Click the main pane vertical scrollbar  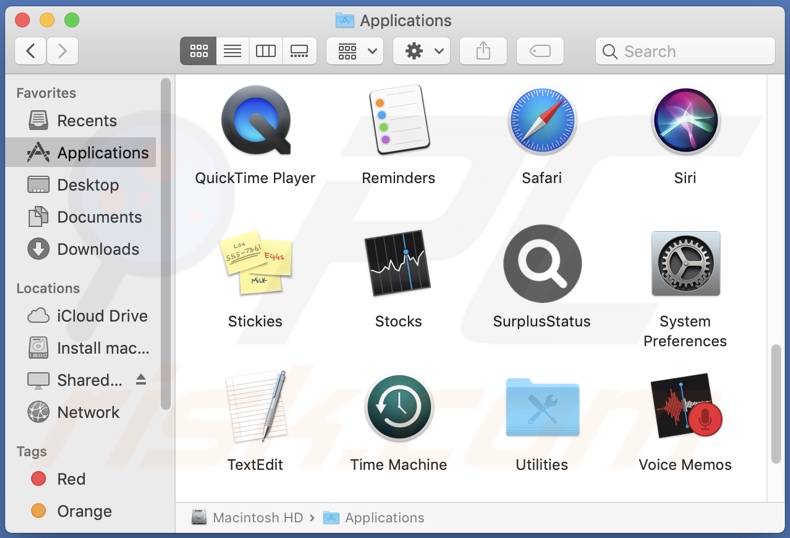click(x=776, y=403)
